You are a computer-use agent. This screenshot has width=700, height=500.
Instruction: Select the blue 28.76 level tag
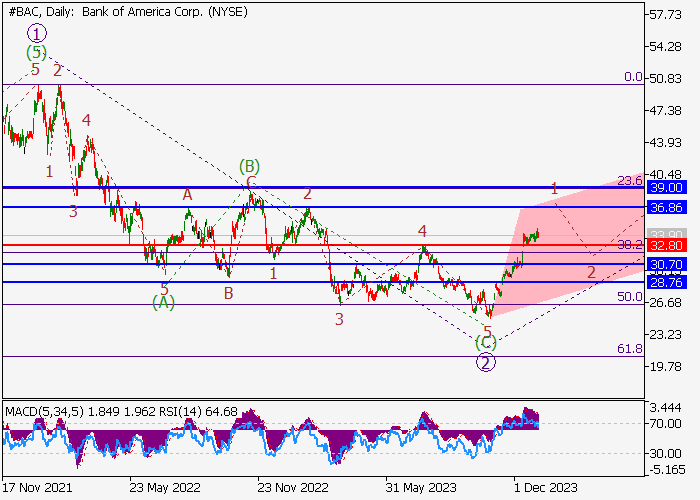click(x=667, y=282)
